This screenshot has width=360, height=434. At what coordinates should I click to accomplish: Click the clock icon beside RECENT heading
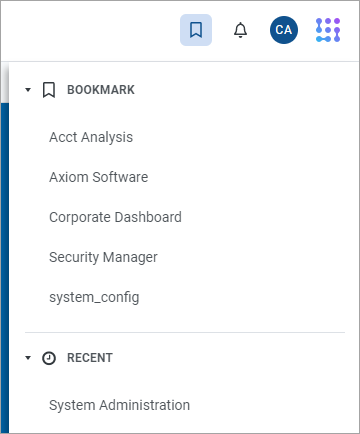pyautogui.click(x=49, y=358)
